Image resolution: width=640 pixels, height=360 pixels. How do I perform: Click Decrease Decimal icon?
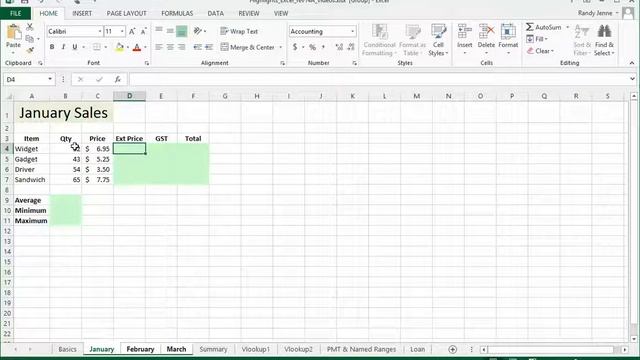(351, 47)
